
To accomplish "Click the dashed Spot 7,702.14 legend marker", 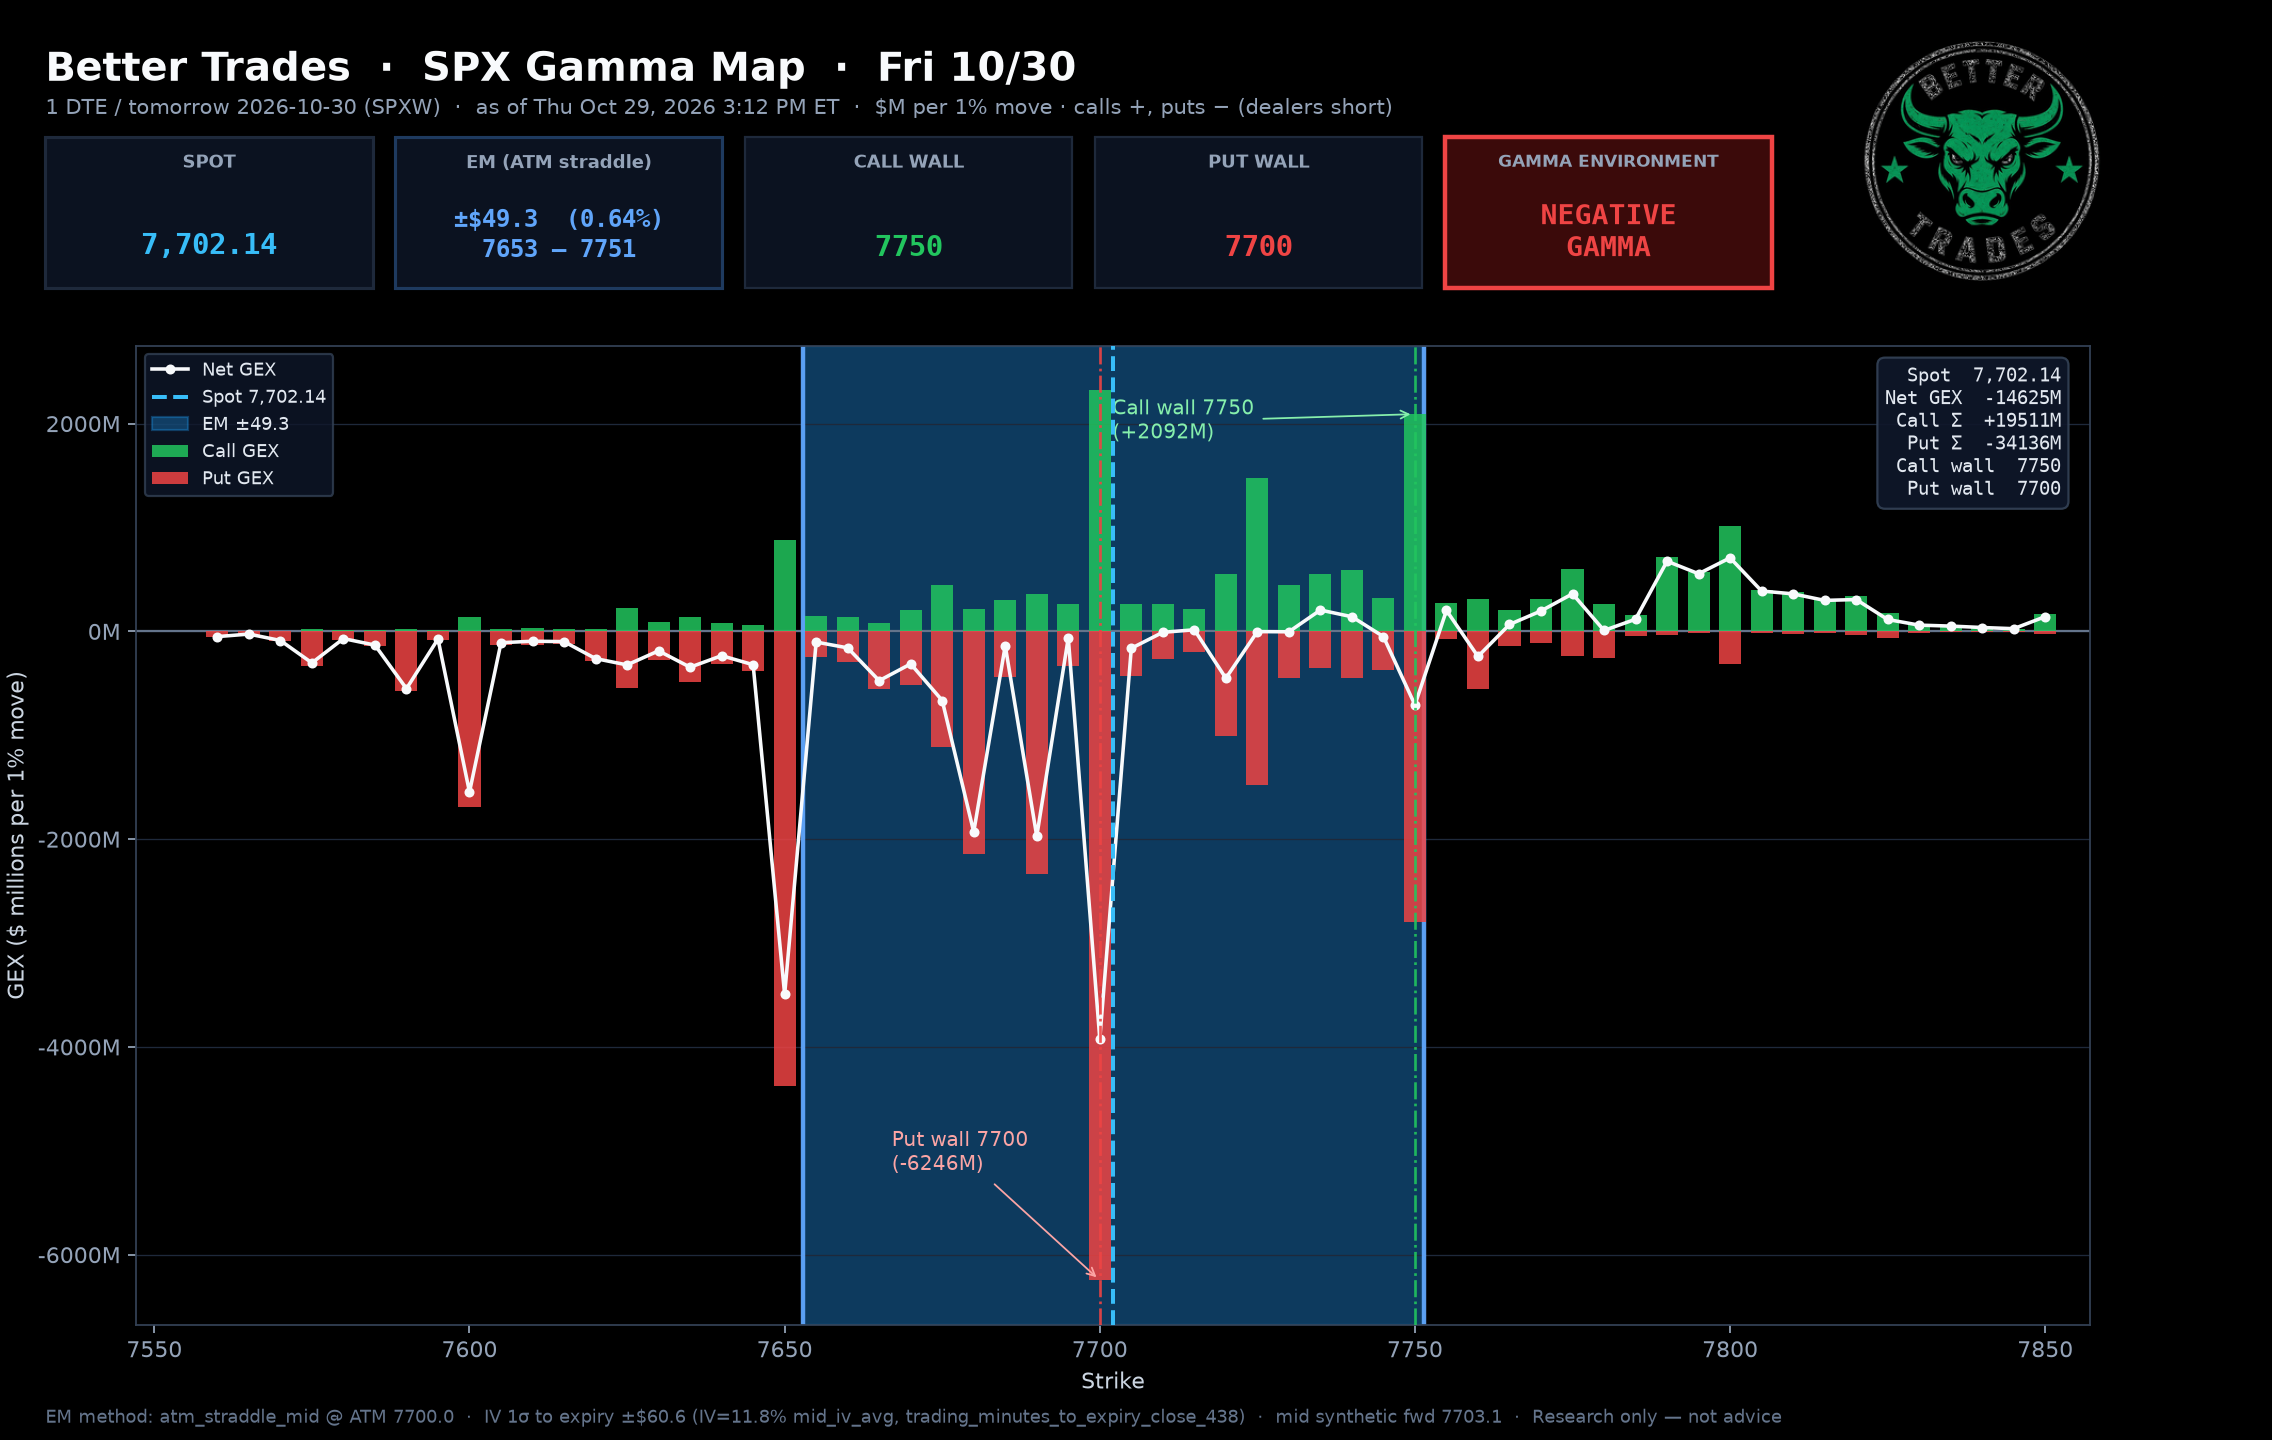I will (170, 397).
